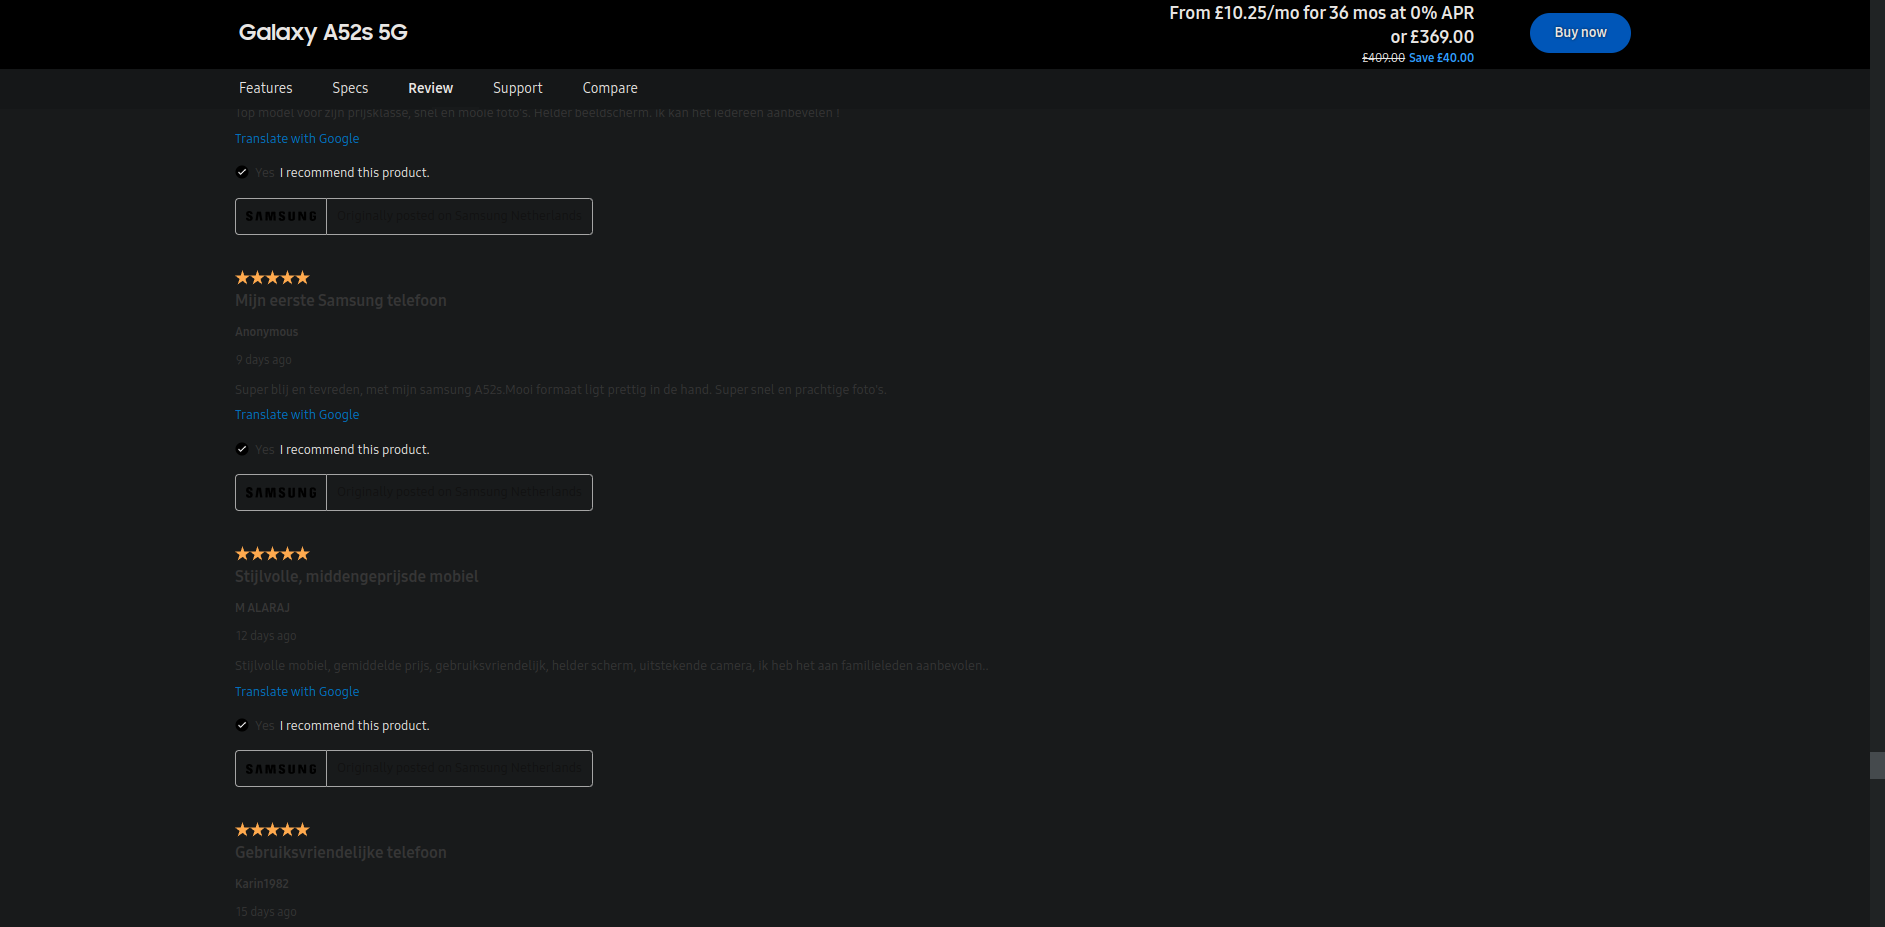Click the stars above "Gebruiksvriendelijke telefoon"

click(x=271, y=829)
